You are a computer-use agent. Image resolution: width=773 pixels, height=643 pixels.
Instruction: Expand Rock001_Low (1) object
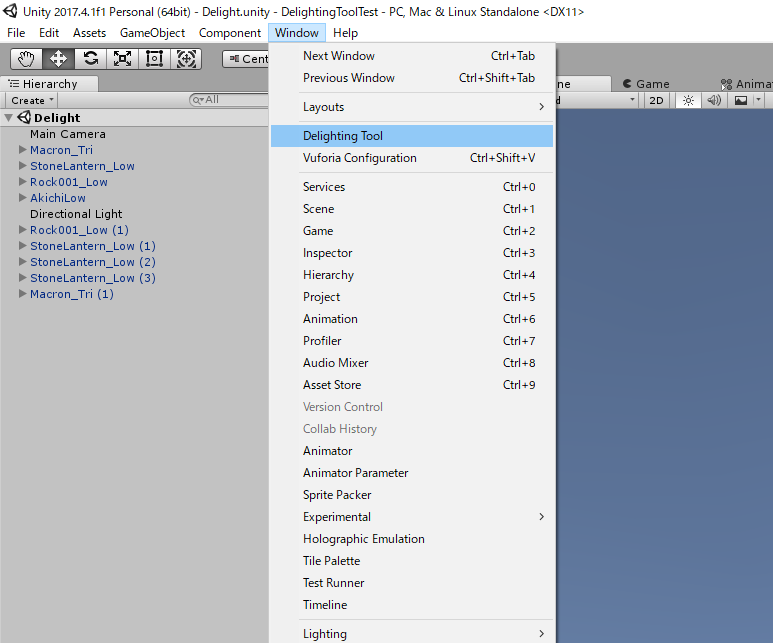[22, 229]
